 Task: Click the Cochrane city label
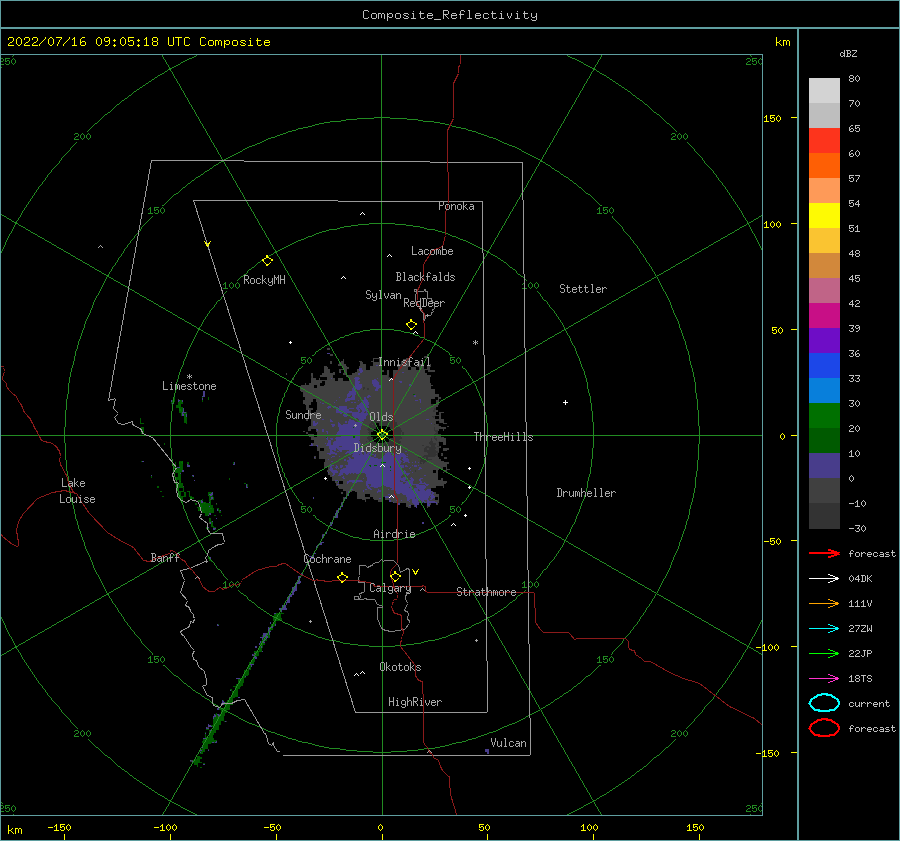[x=327, y=559]
